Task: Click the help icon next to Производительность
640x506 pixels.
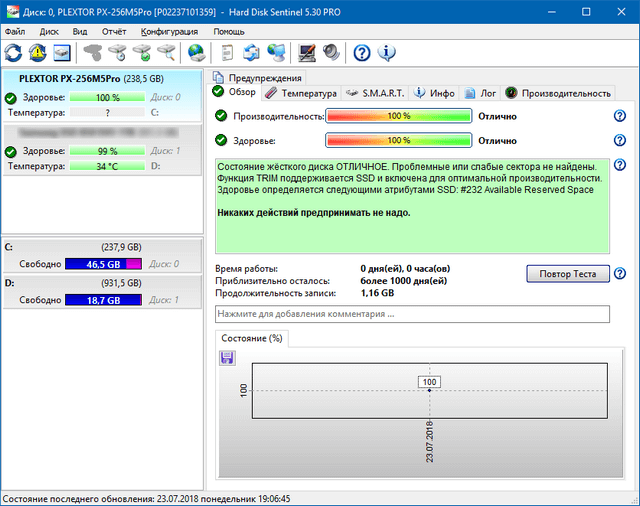Action: (x=620, y=116)
